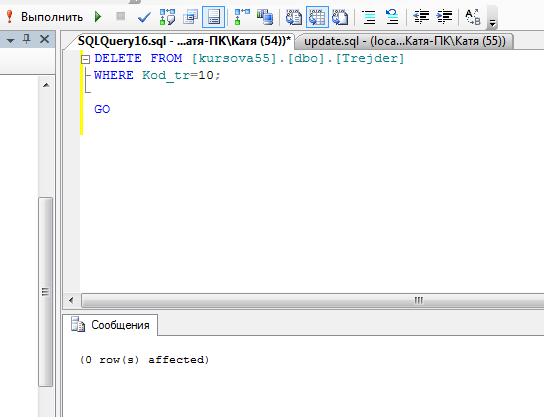Click the Выполнить execute button
This screenshot has height=417, width=544.
[x=45, y=17]
